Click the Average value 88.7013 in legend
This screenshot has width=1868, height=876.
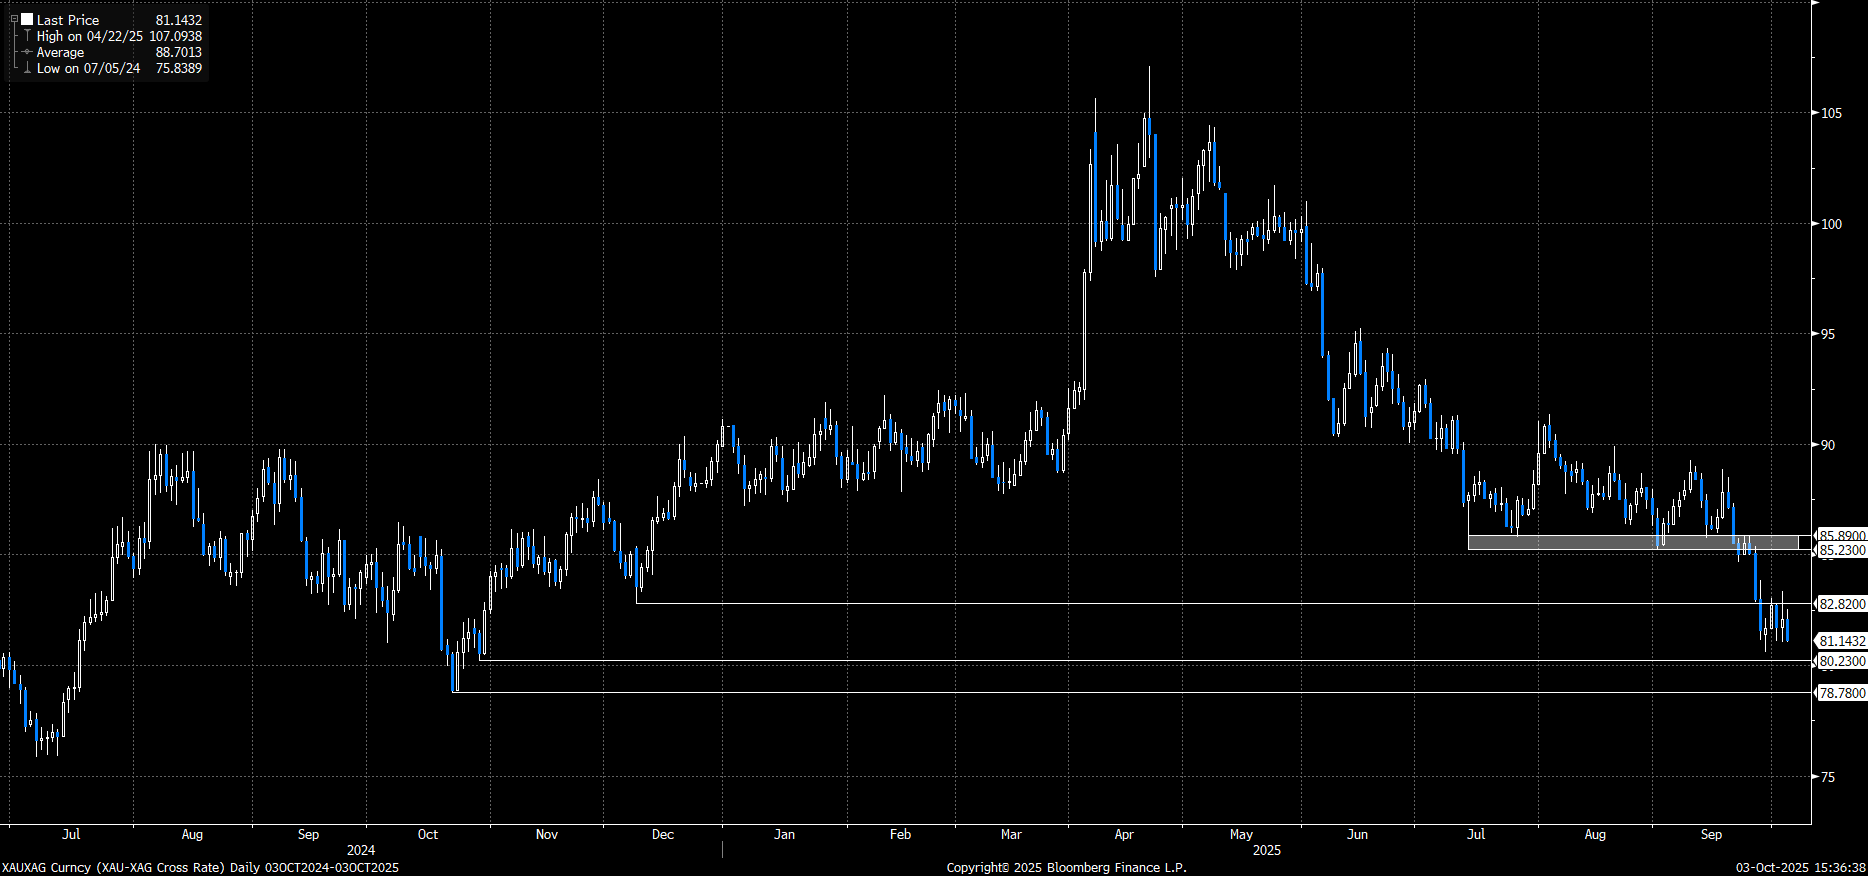coord(178,52)
